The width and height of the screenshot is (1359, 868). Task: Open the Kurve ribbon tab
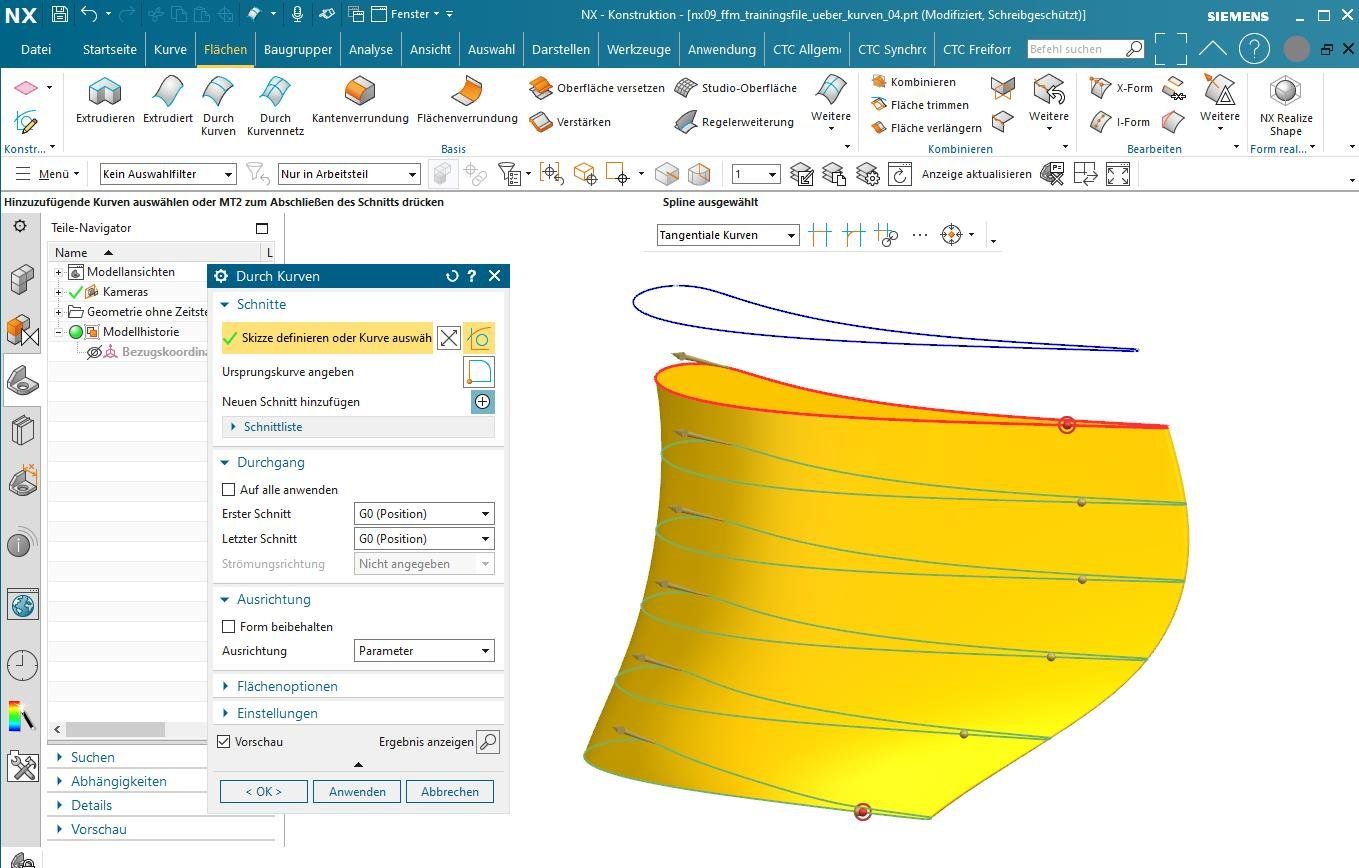tap(170, 49)
